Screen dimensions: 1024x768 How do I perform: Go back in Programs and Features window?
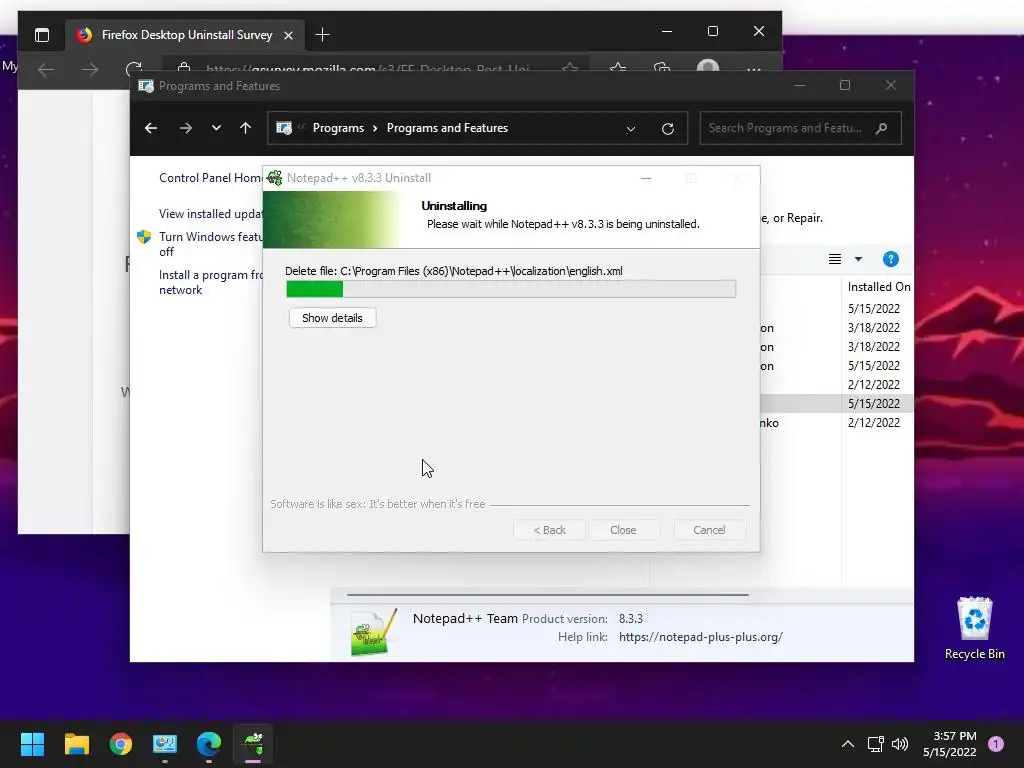(x=151, y=128)
